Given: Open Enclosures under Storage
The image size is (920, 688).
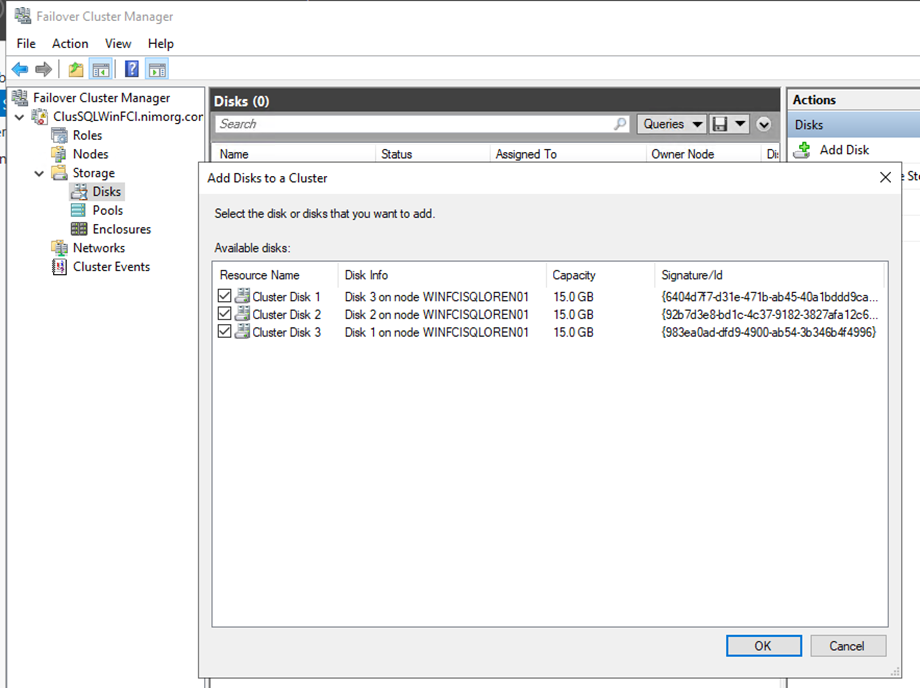Looking at the screenshot, I should tap(121, 229).
